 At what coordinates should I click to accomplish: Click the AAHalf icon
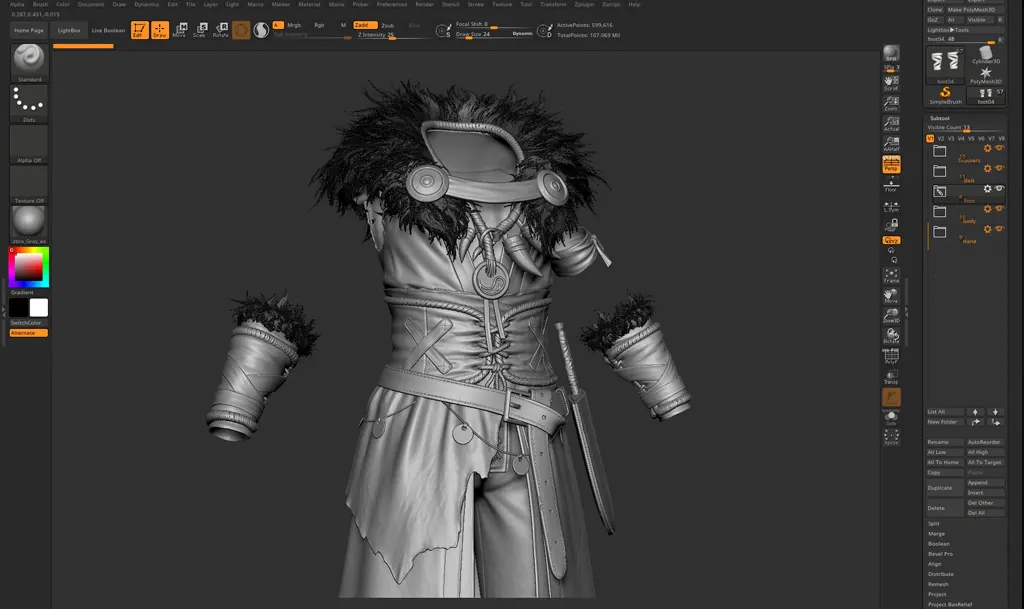pyautogui.click(x=891, y=144)
